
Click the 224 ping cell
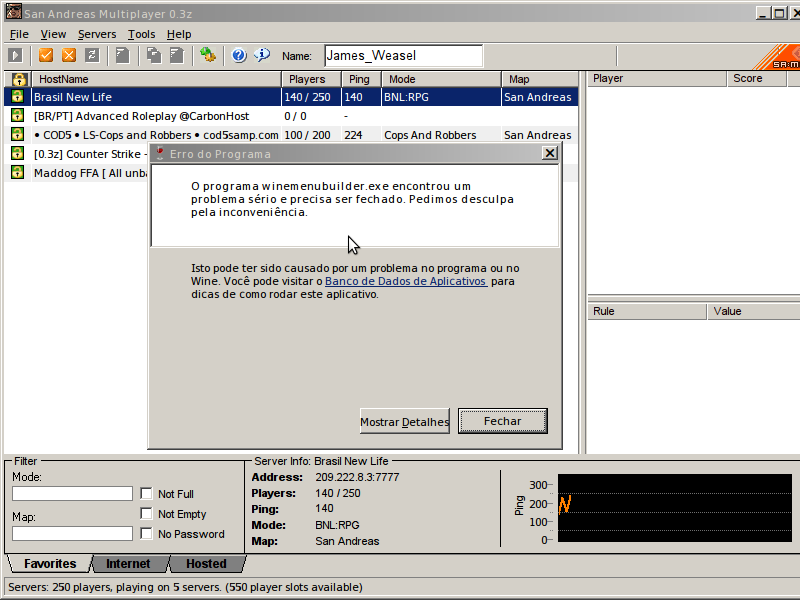[353, 135]
